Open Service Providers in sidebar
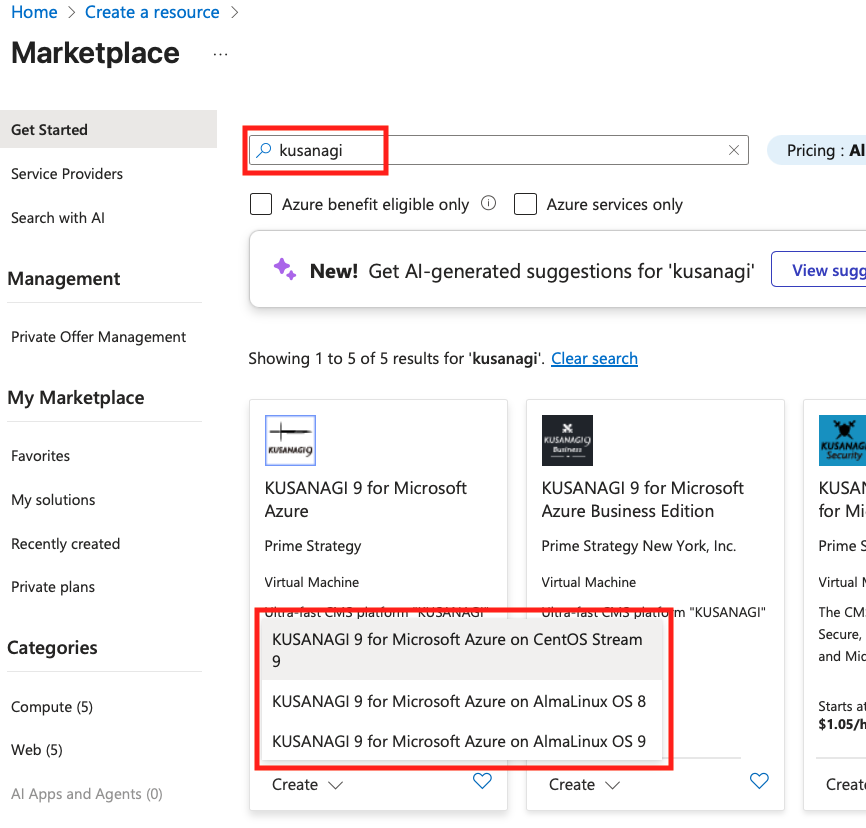This screenshot has height=828, width=866. click(x=67, y=173)
